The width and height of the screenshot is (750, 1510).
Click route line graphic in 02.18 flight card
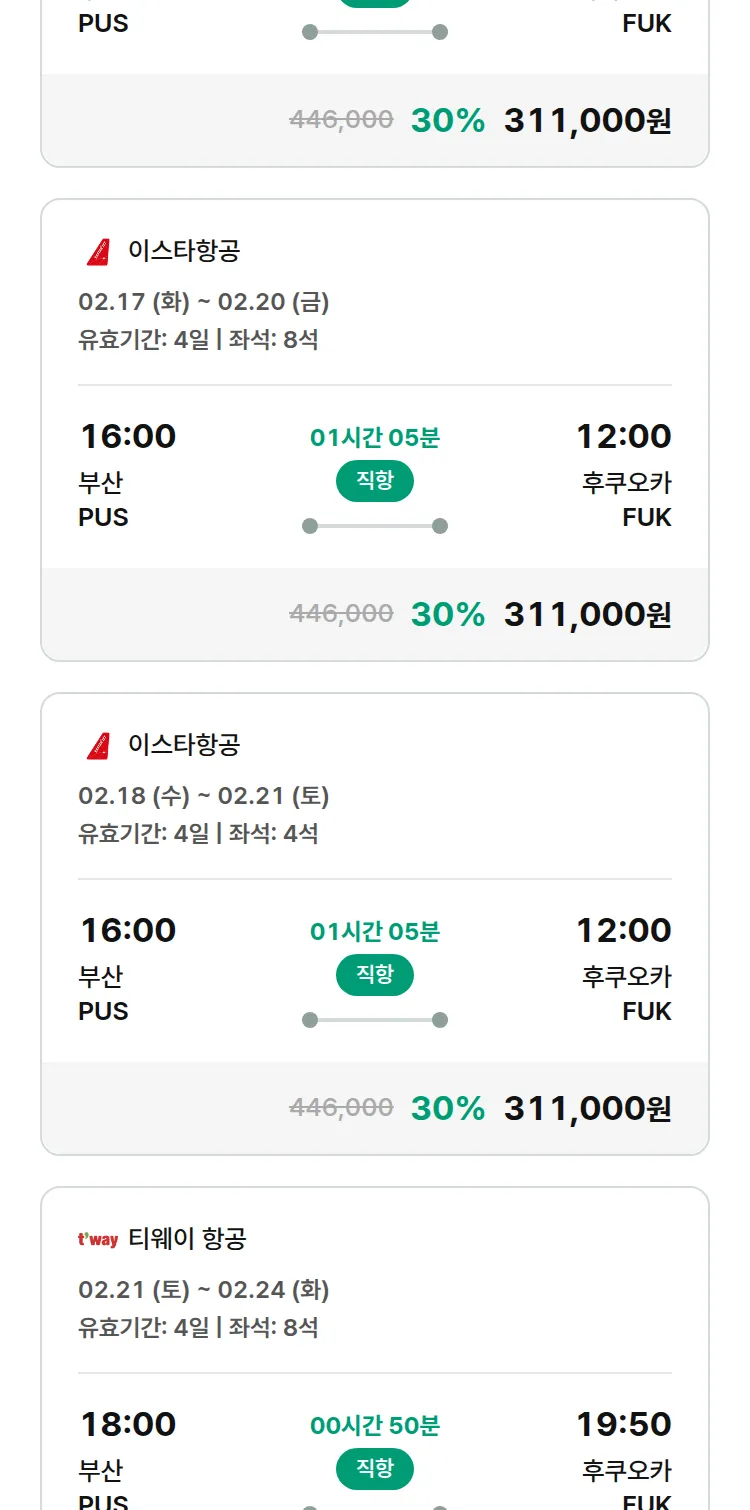click(x=375, y=1020)
